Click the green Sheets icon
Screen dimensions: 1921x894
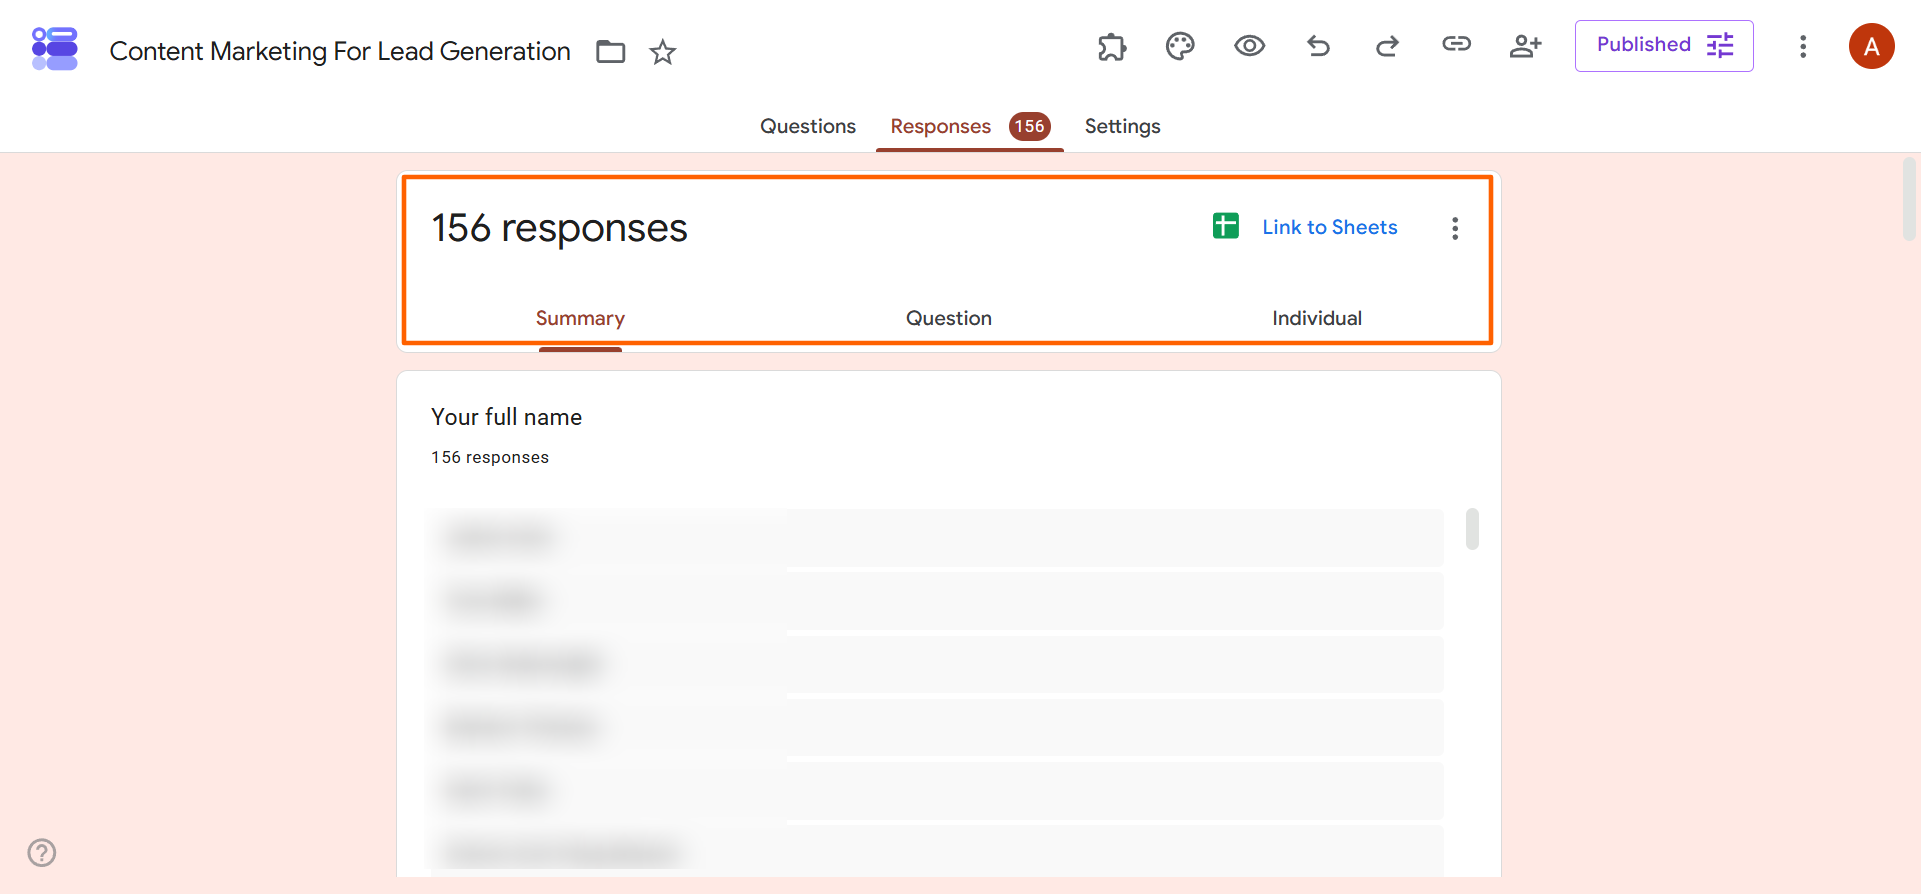tap(1225, 226)
